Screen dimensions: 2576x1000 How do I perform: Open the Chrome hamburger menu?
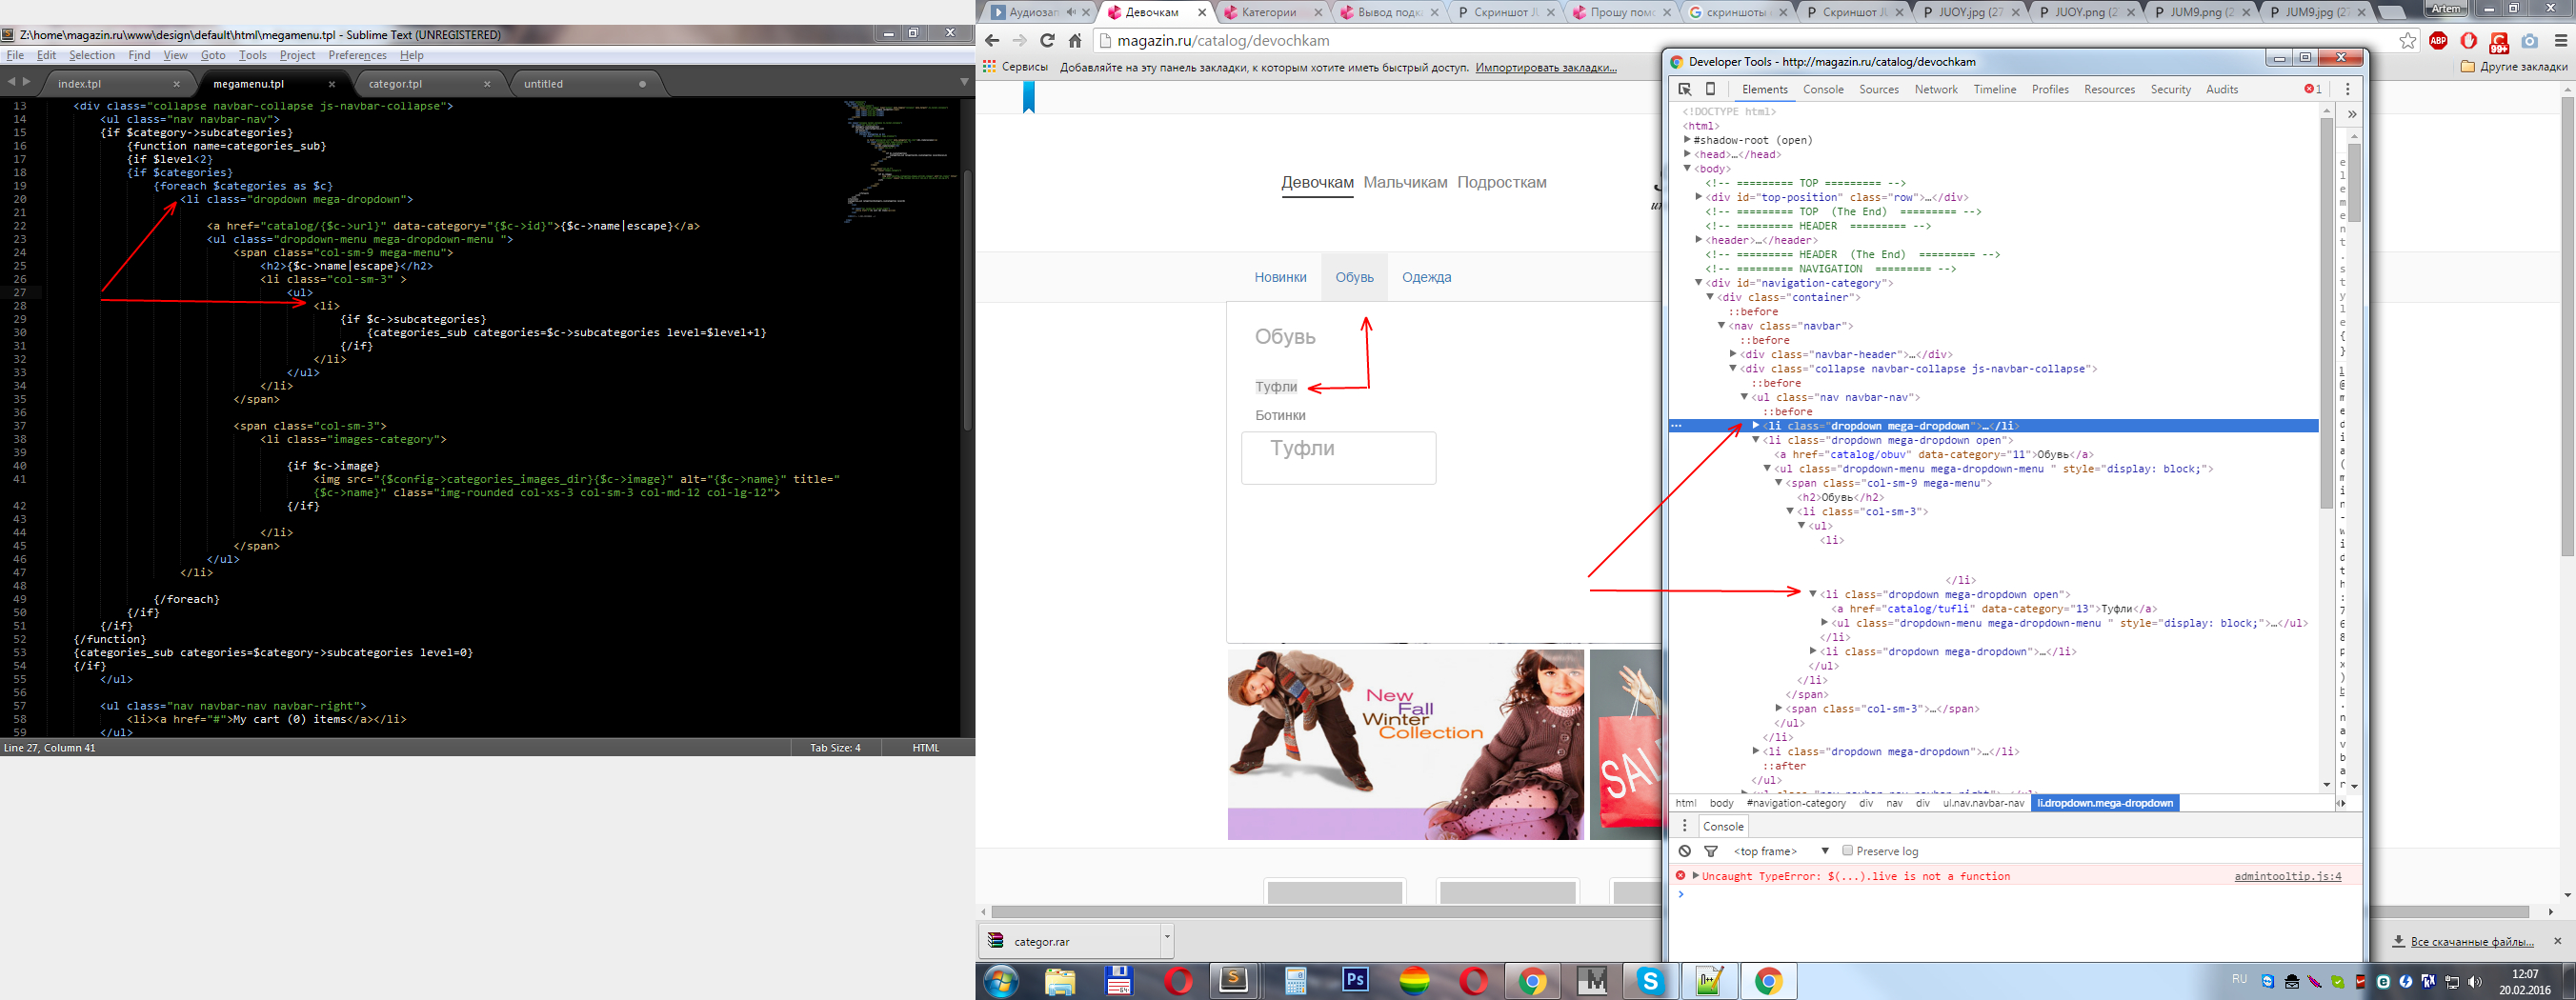pos(2561,41)
